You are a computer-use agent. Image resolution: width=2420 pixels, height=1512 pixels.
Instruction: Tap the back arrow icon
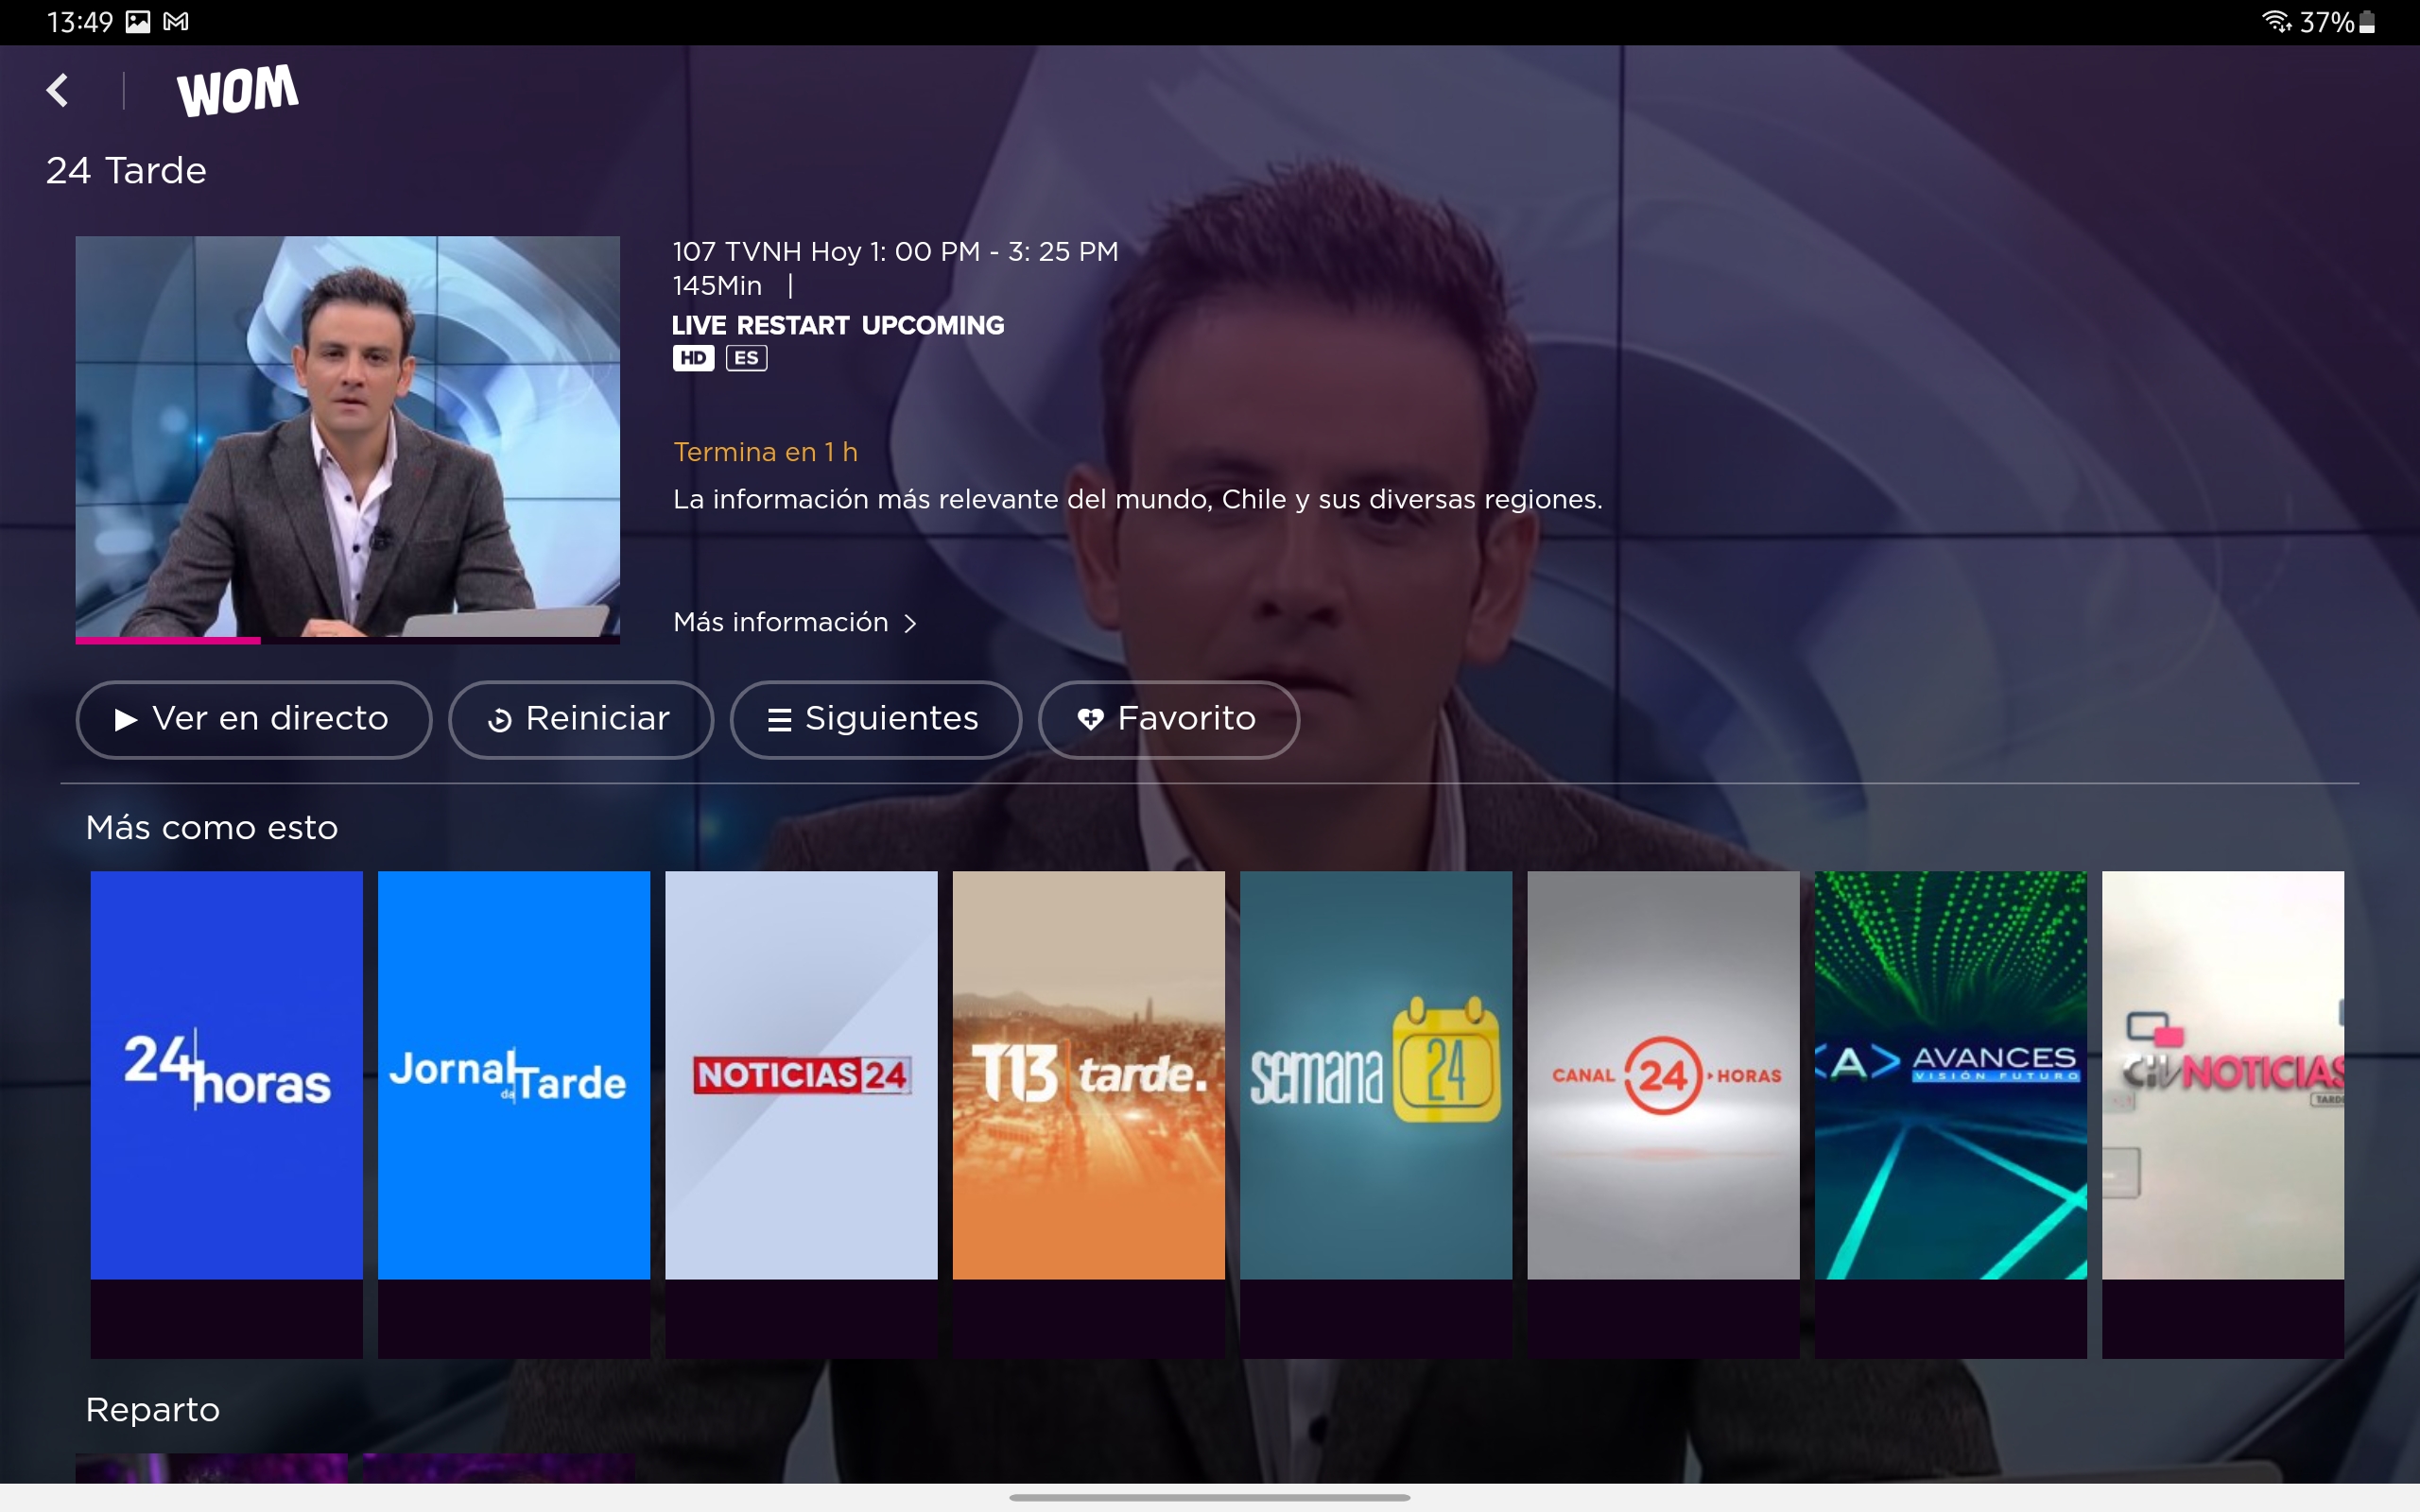click(58, 90)
